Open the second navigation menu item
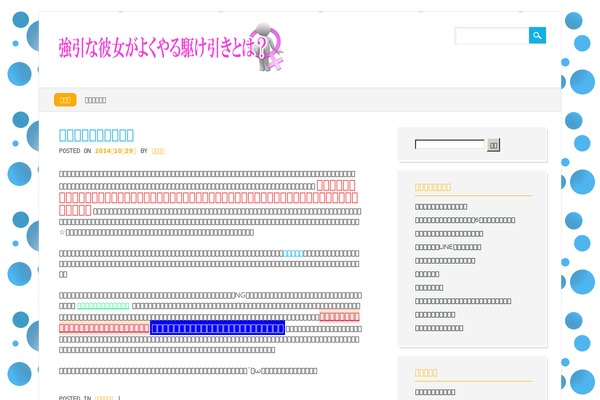 [x=95, y=100]
